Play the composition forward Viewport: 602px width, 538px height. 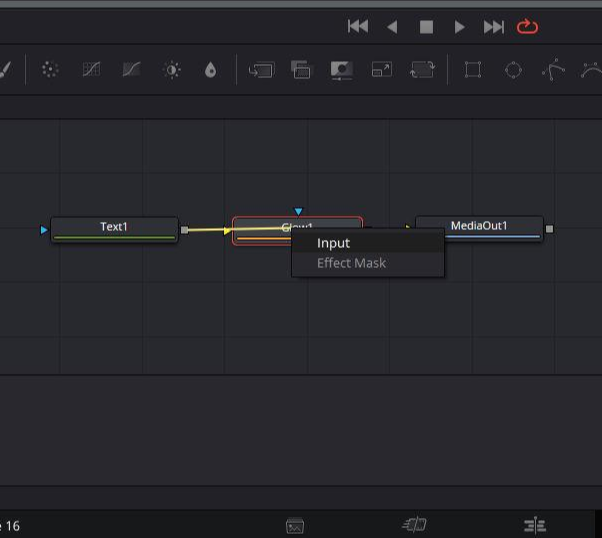(x=460, y=27)
